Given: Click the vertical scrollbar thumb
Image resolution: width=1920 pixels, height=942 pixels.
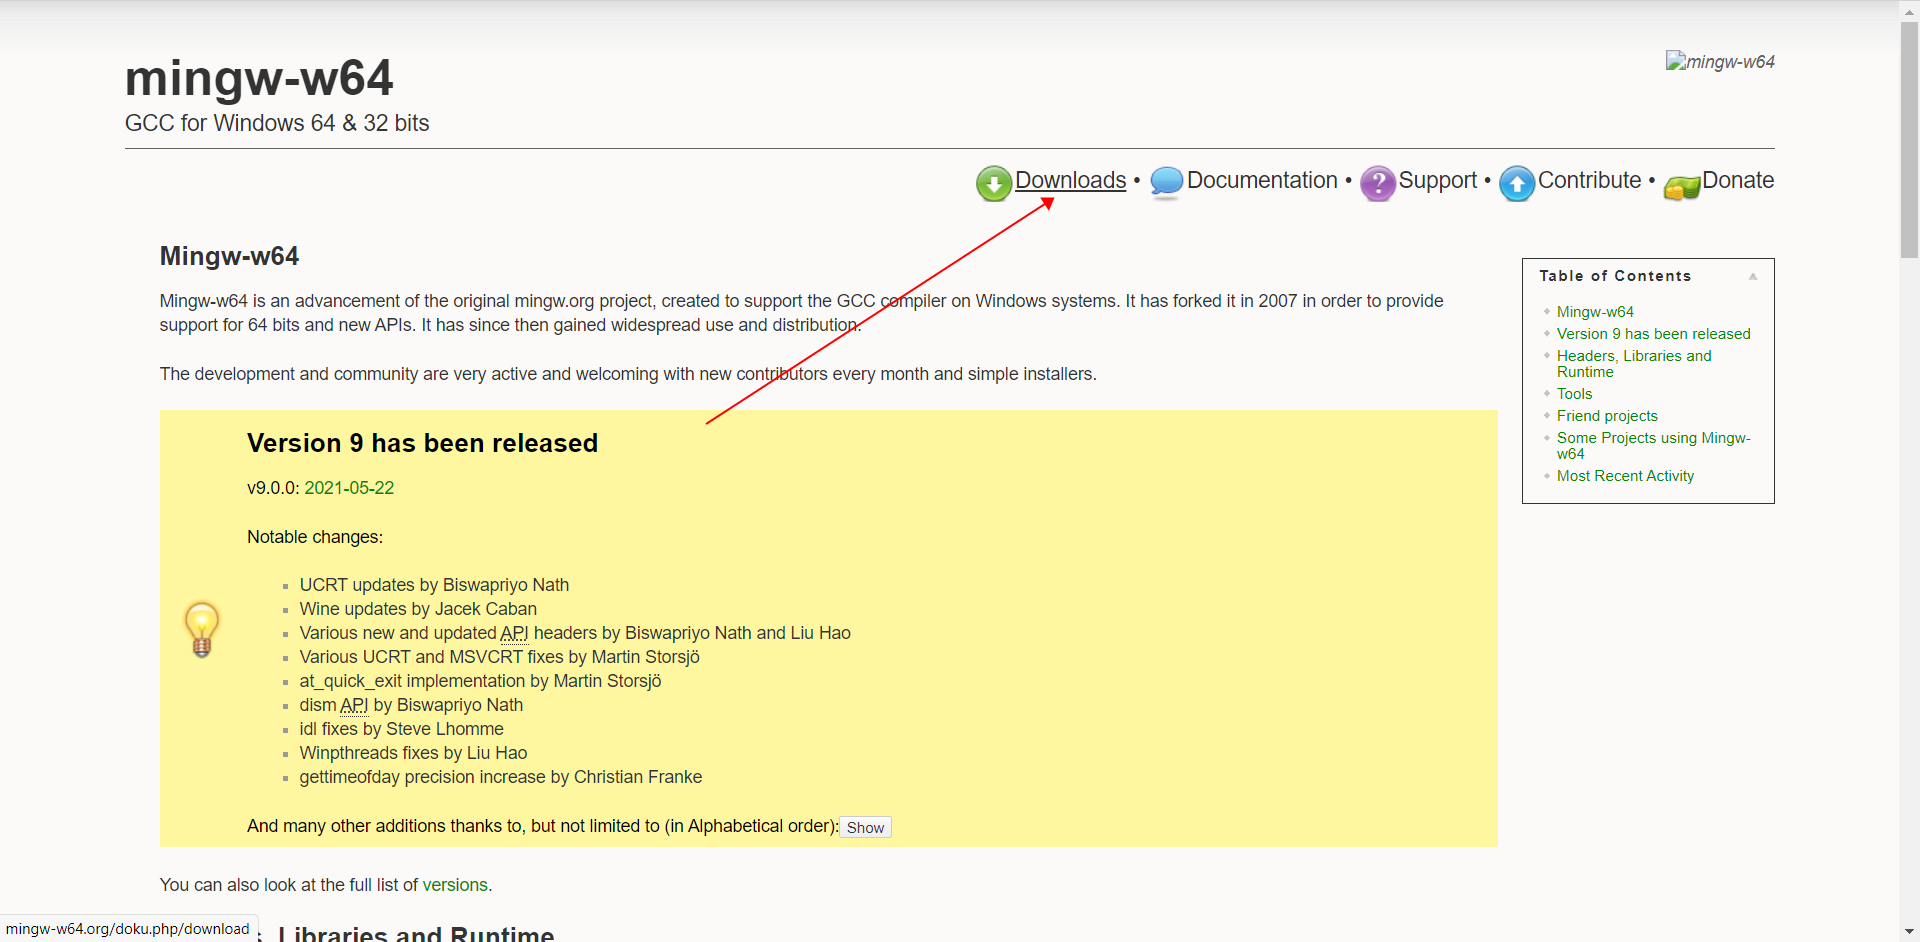Looking at the screenshot, I should (1909, 140).
